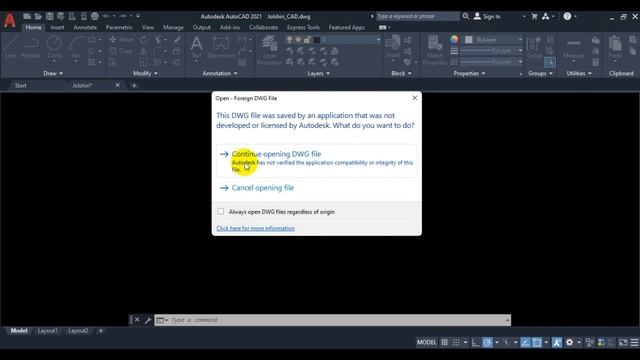Open Layer Properties manager
The height and width of the screenshot is (360, 640).
click(x=269, y=50)
